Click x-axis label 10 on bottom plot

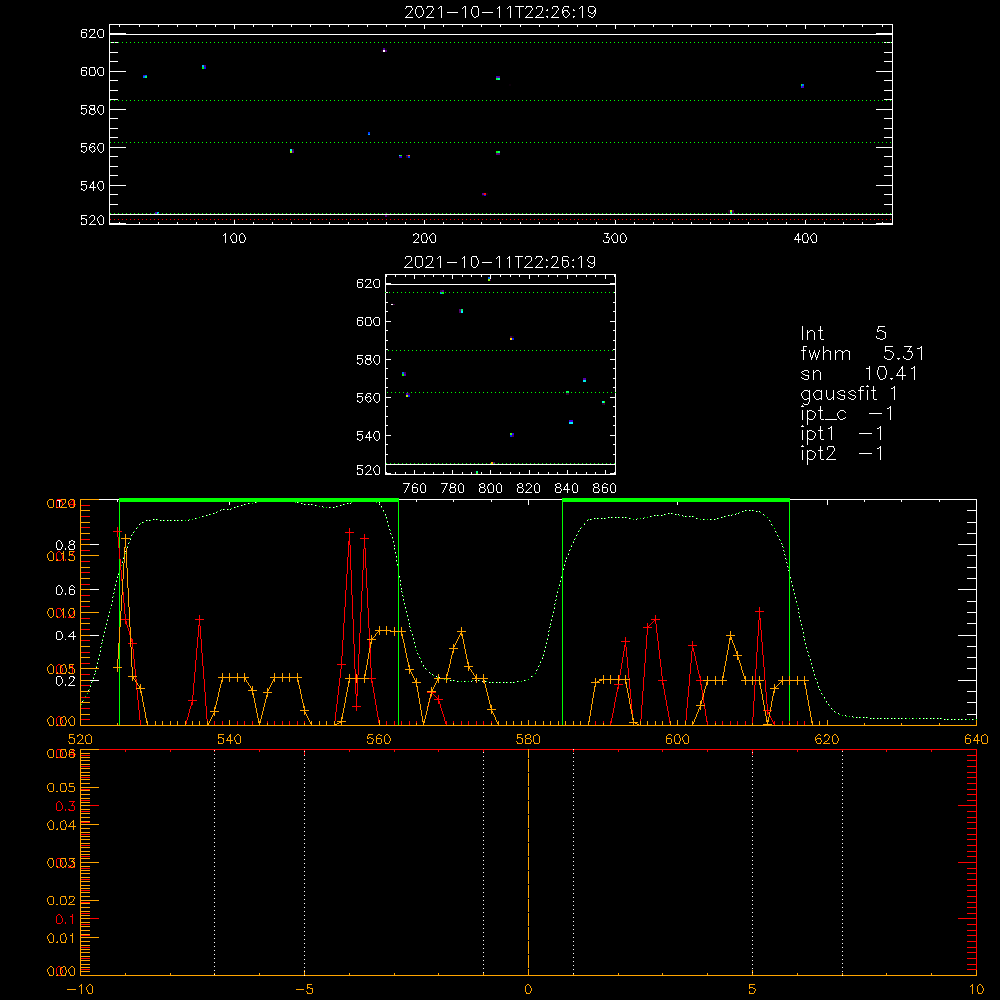click(x=976, y=990)
